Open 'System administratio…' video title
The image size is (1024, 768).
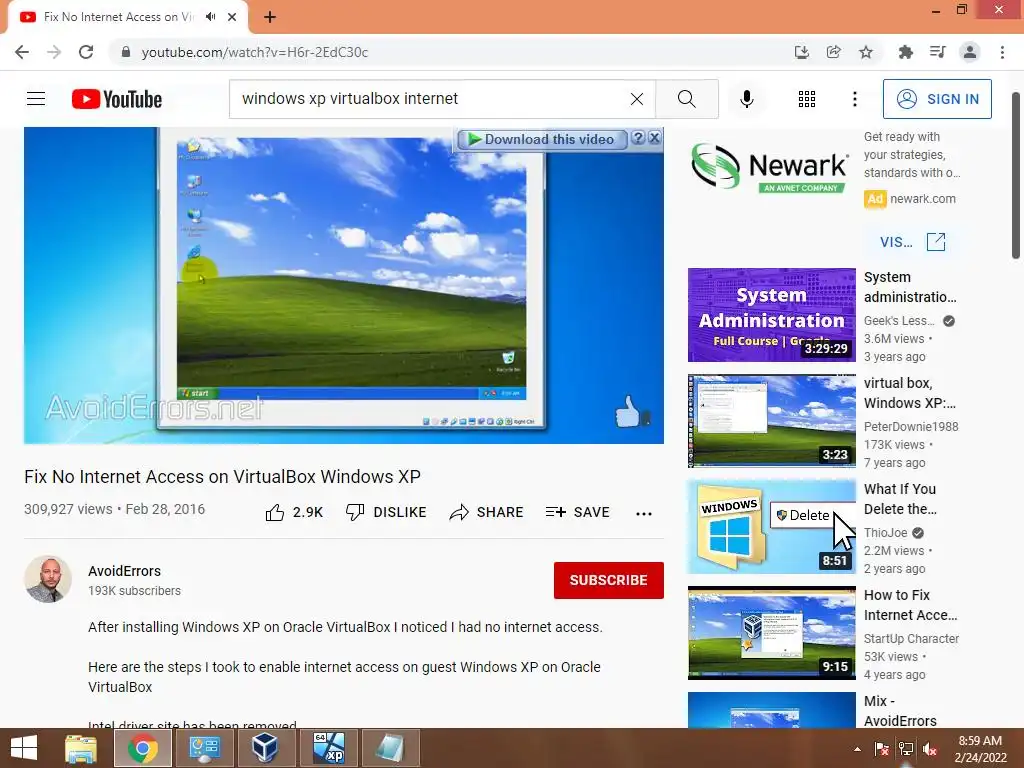click(x=910, y=287)
